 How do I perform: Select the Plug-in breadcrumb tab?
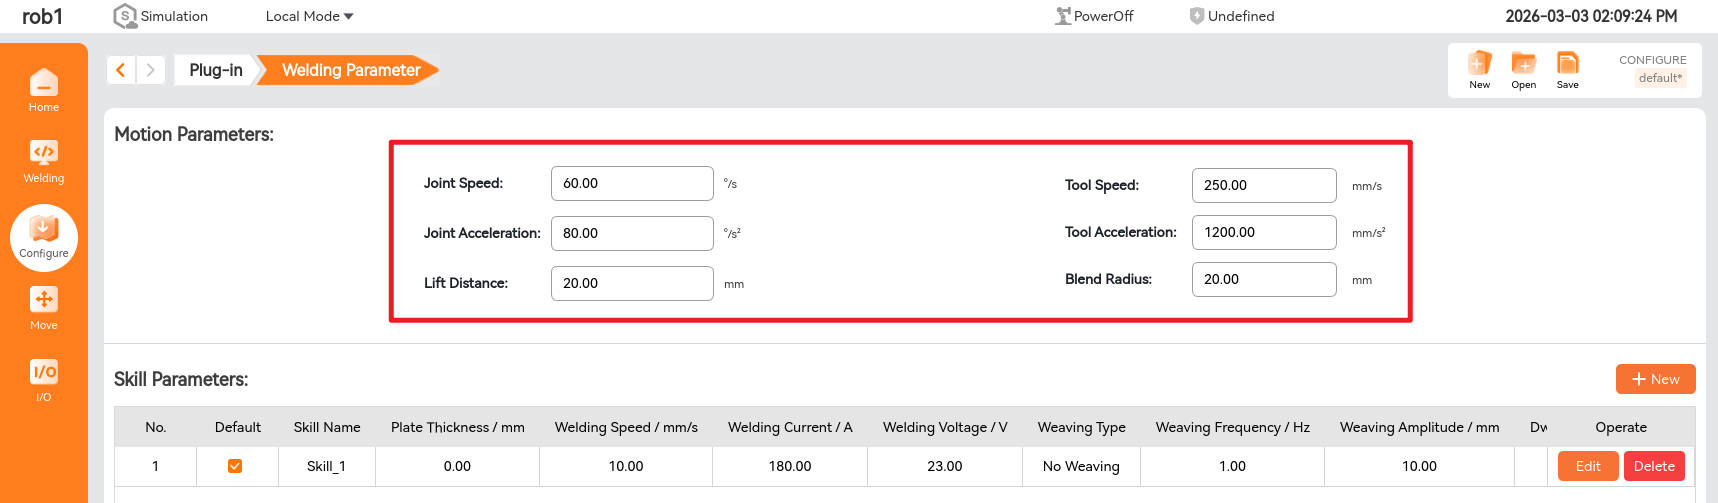pyautogui.click(x=215, y=70)
